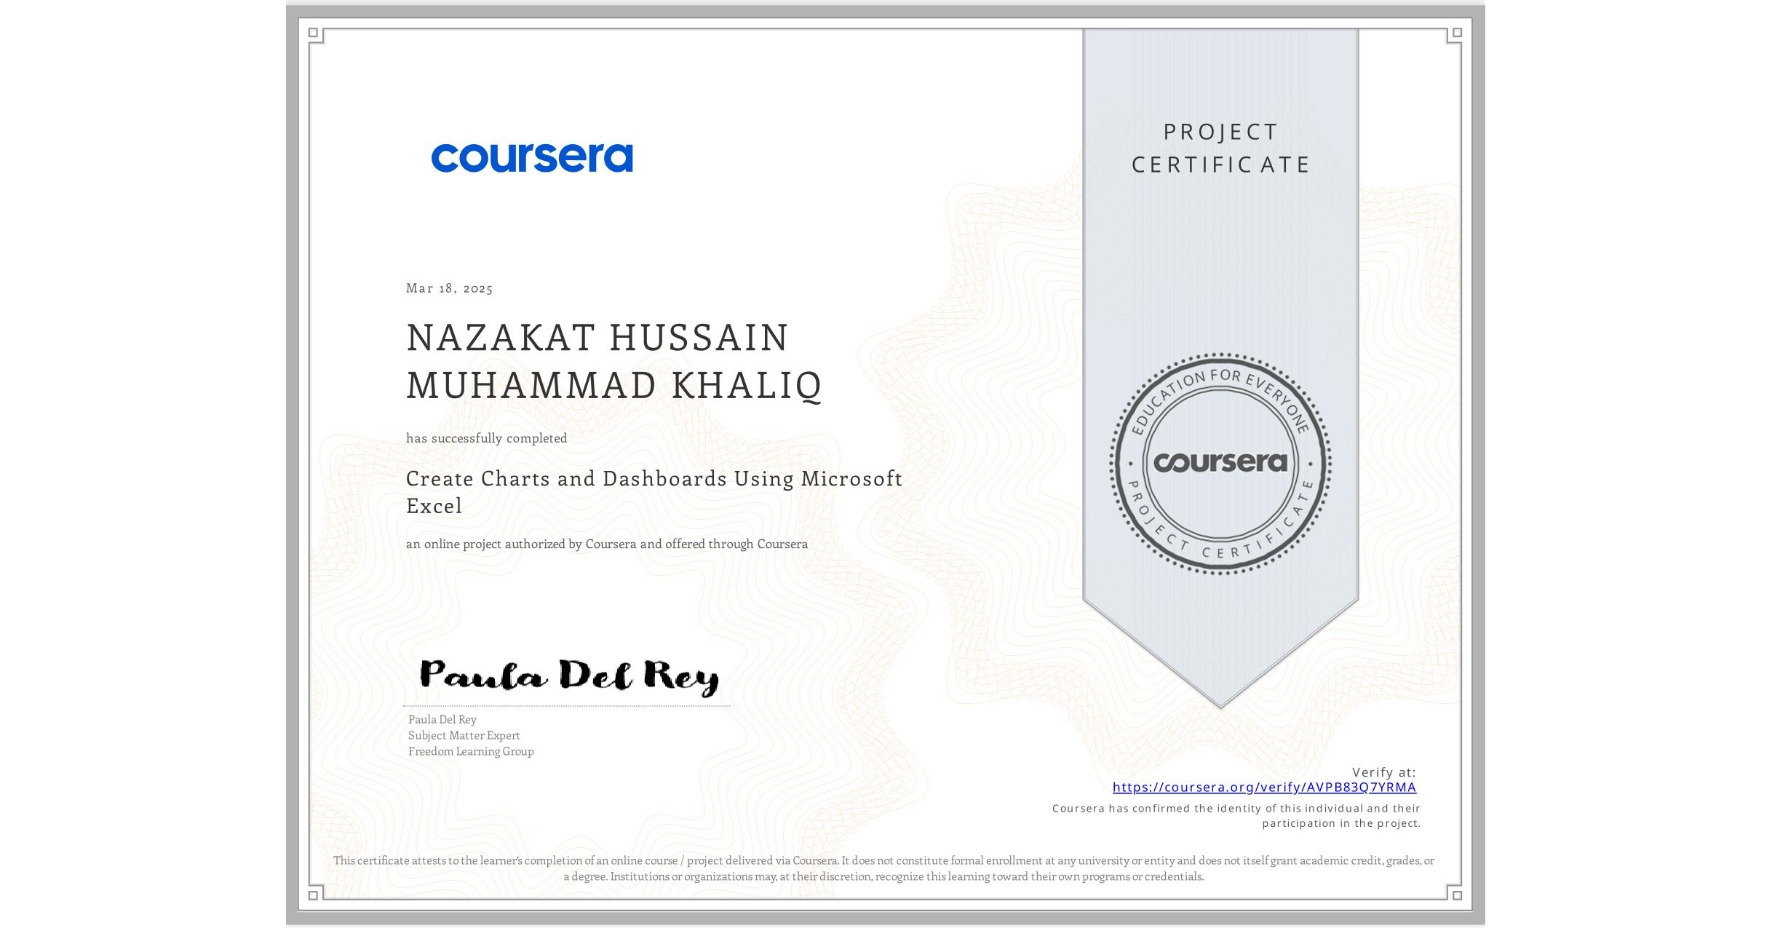Click 'an online project authorized by Coursera' line
This screenshot has height=928, width=1772.
[606, 544]
